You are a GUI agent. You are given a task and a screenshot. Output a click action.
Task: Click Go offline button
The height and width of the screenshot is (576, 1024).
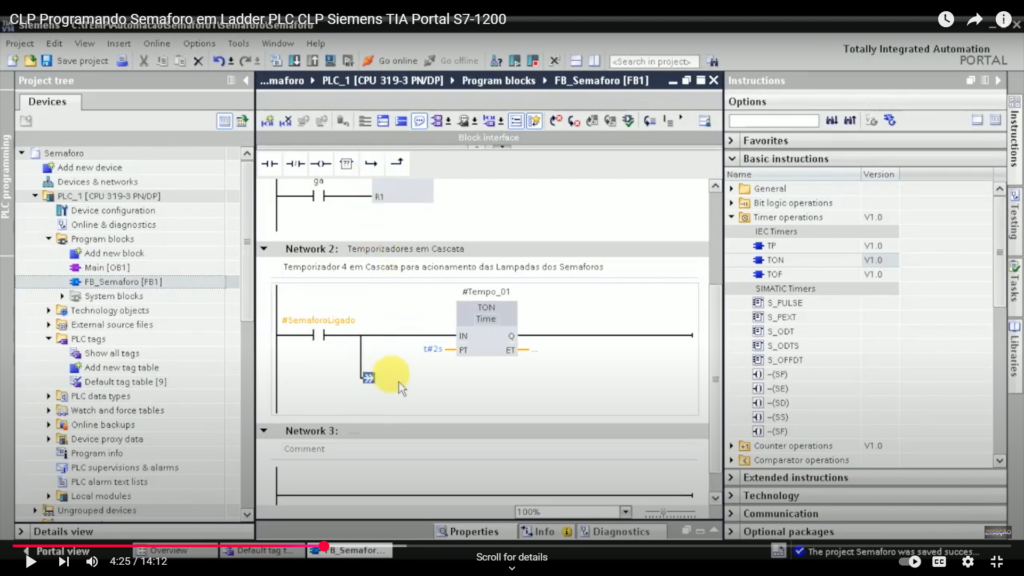point(451,61)
